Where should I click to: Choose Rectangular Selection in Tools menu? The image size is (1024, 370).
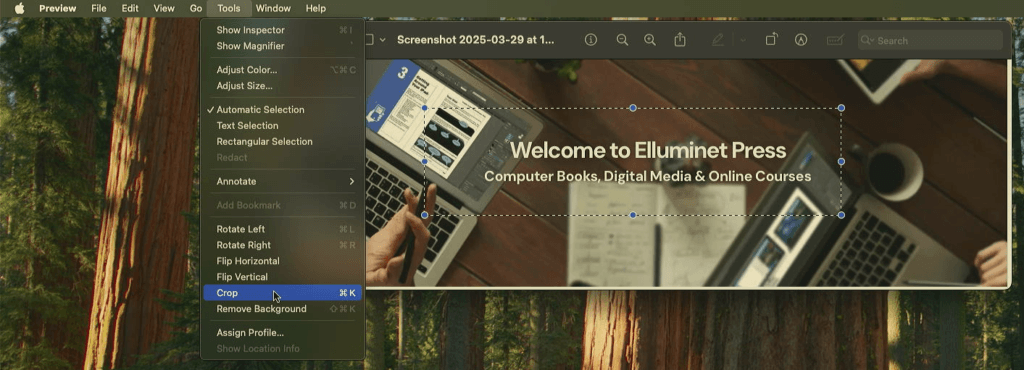[x=282, y=142]
